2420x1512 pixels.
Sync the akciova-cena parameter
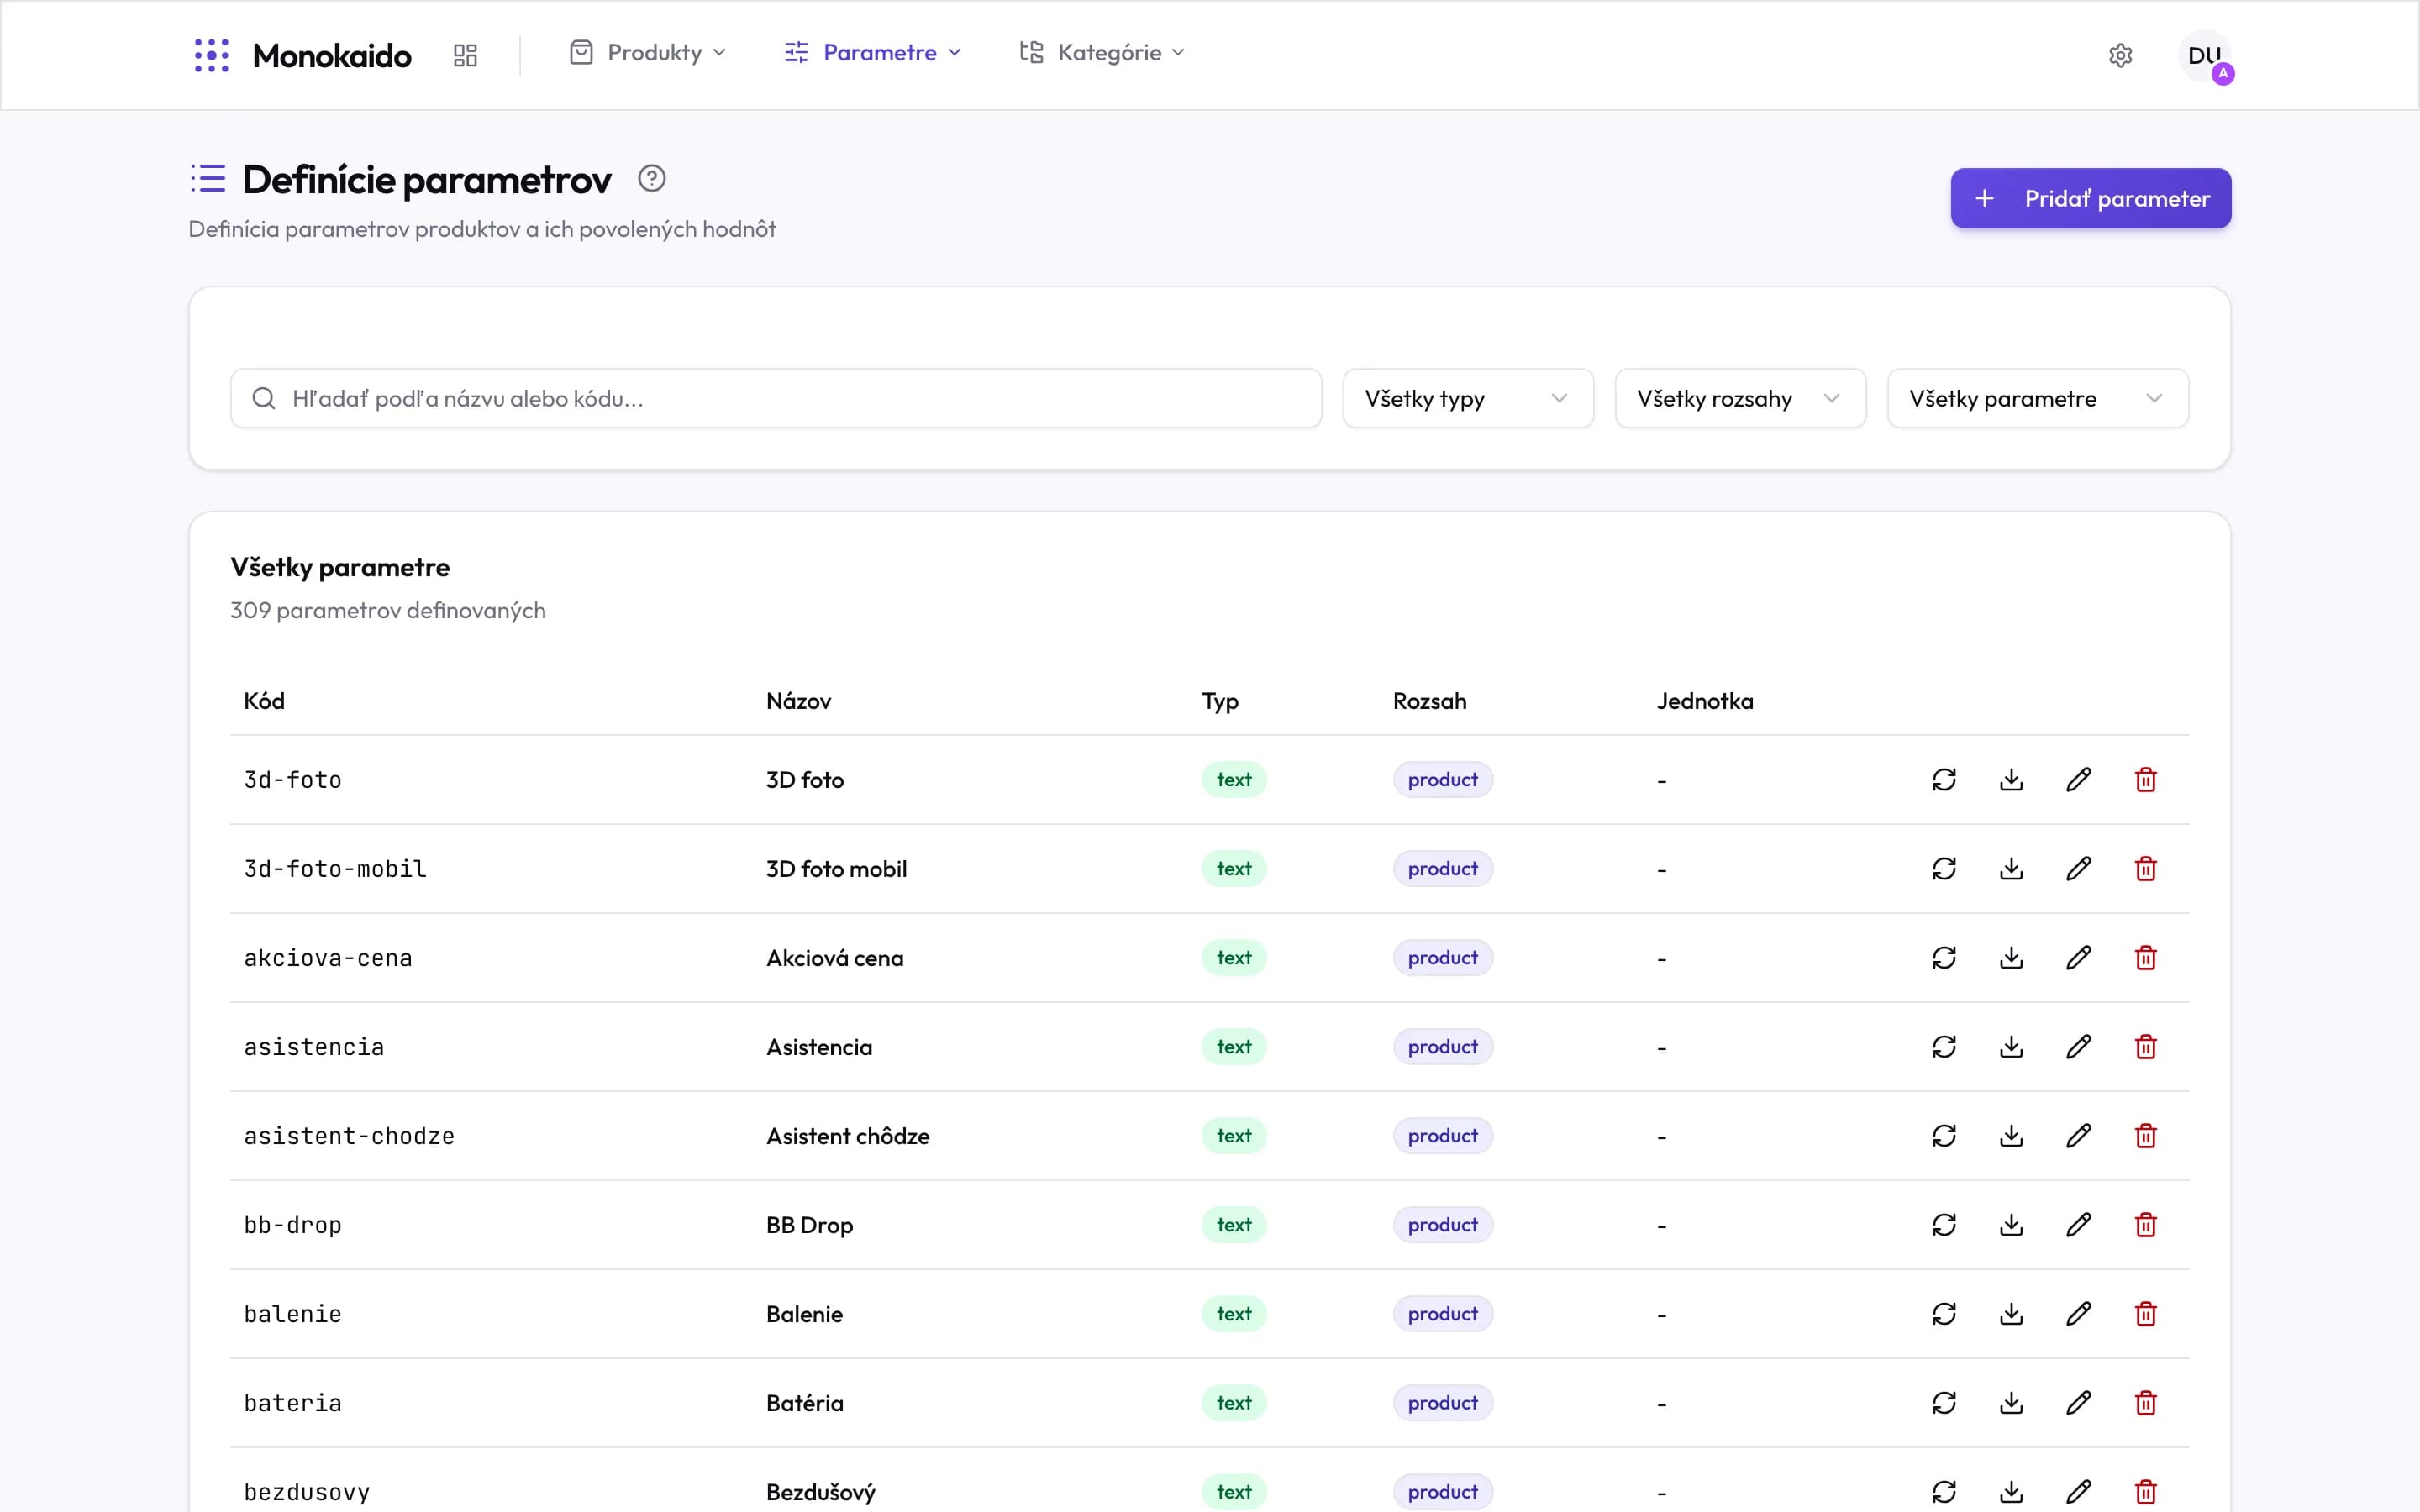pos(1944,958)
